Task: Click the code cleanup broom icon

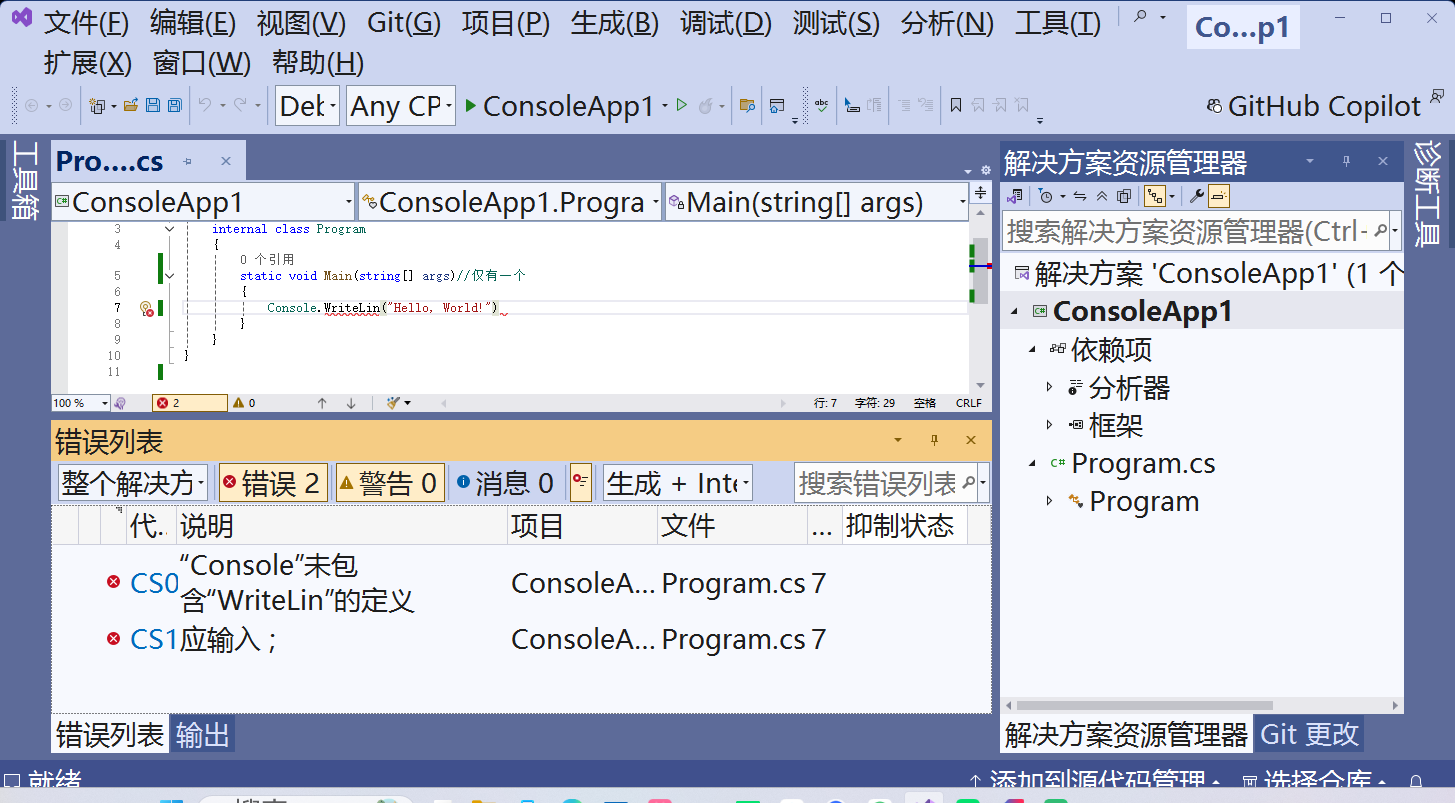Action: [x=394, y=403]
